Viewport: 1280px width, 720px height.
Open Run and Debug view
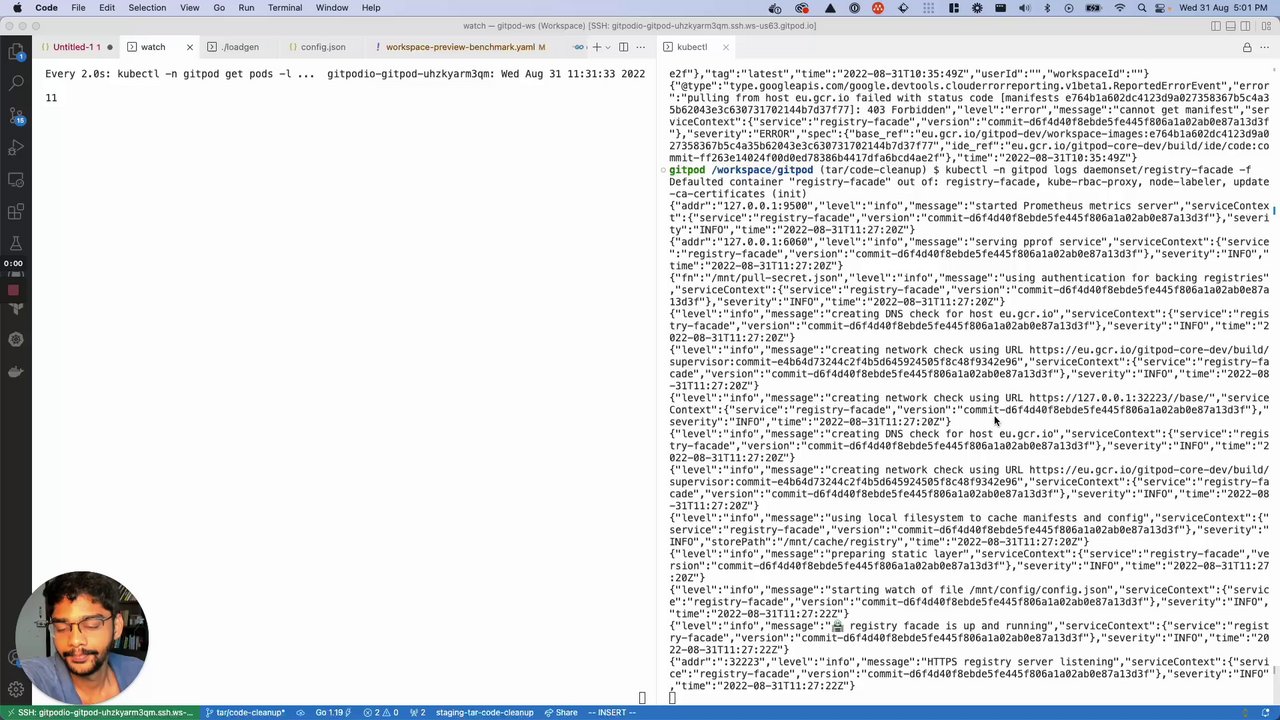point(15,147)
